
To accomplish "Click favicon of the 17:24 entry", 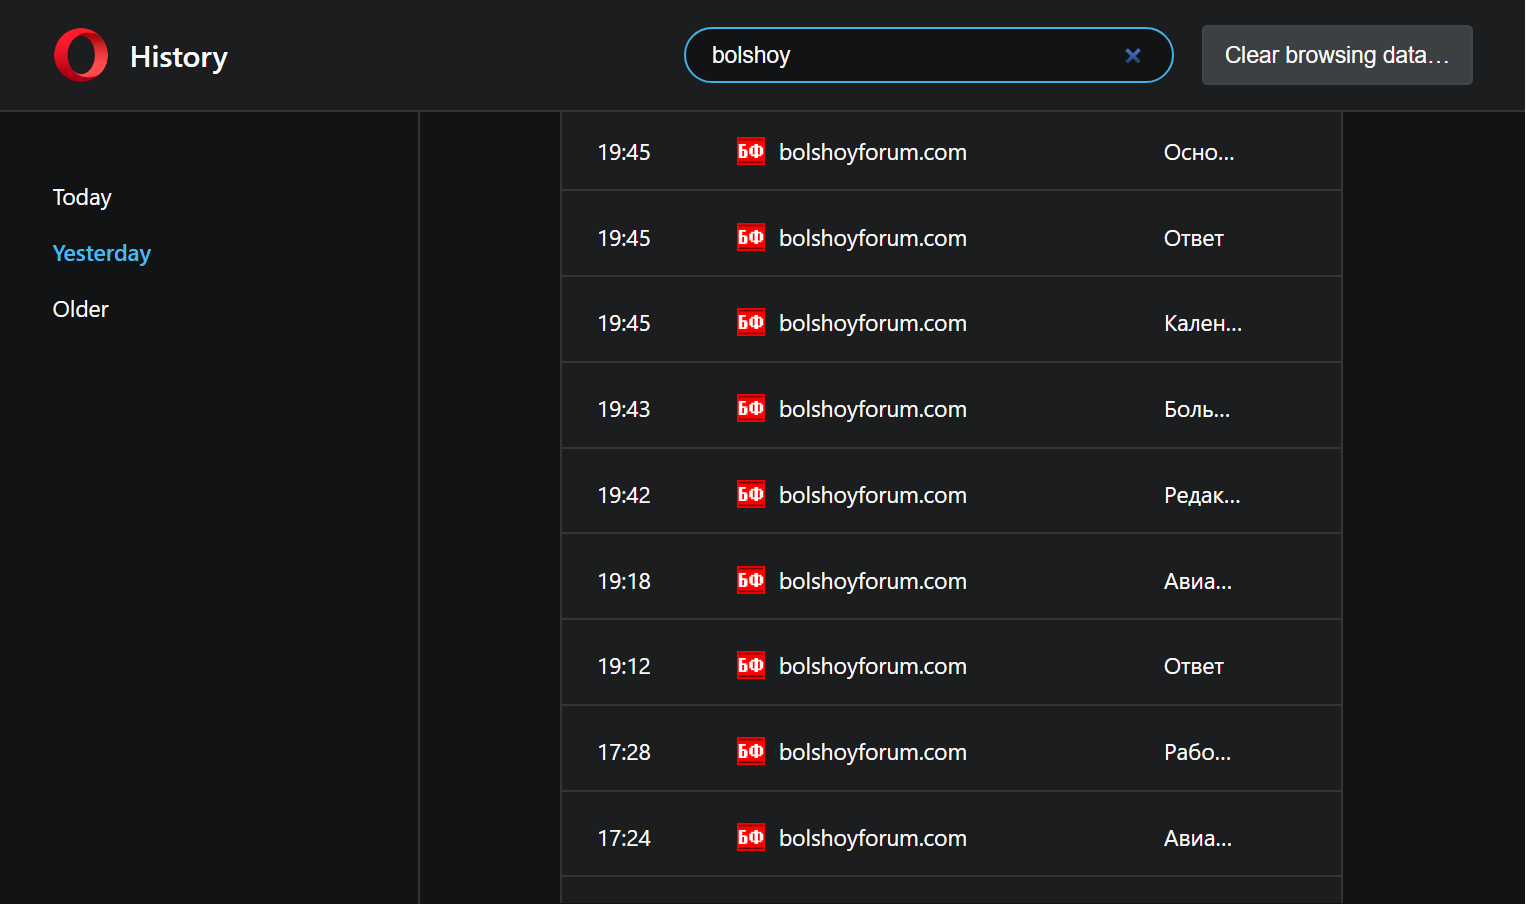I will 751,838.
